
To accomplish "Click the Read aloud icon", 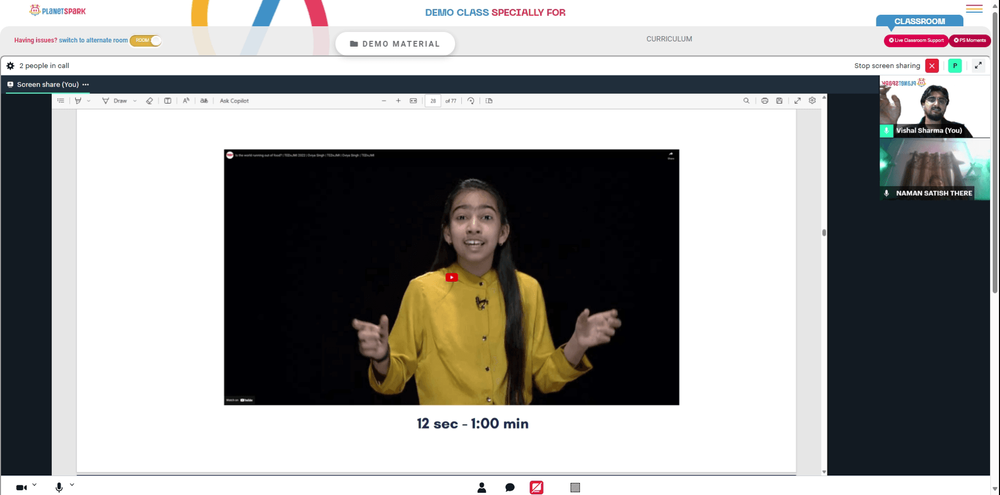I will tap(186, 101).
